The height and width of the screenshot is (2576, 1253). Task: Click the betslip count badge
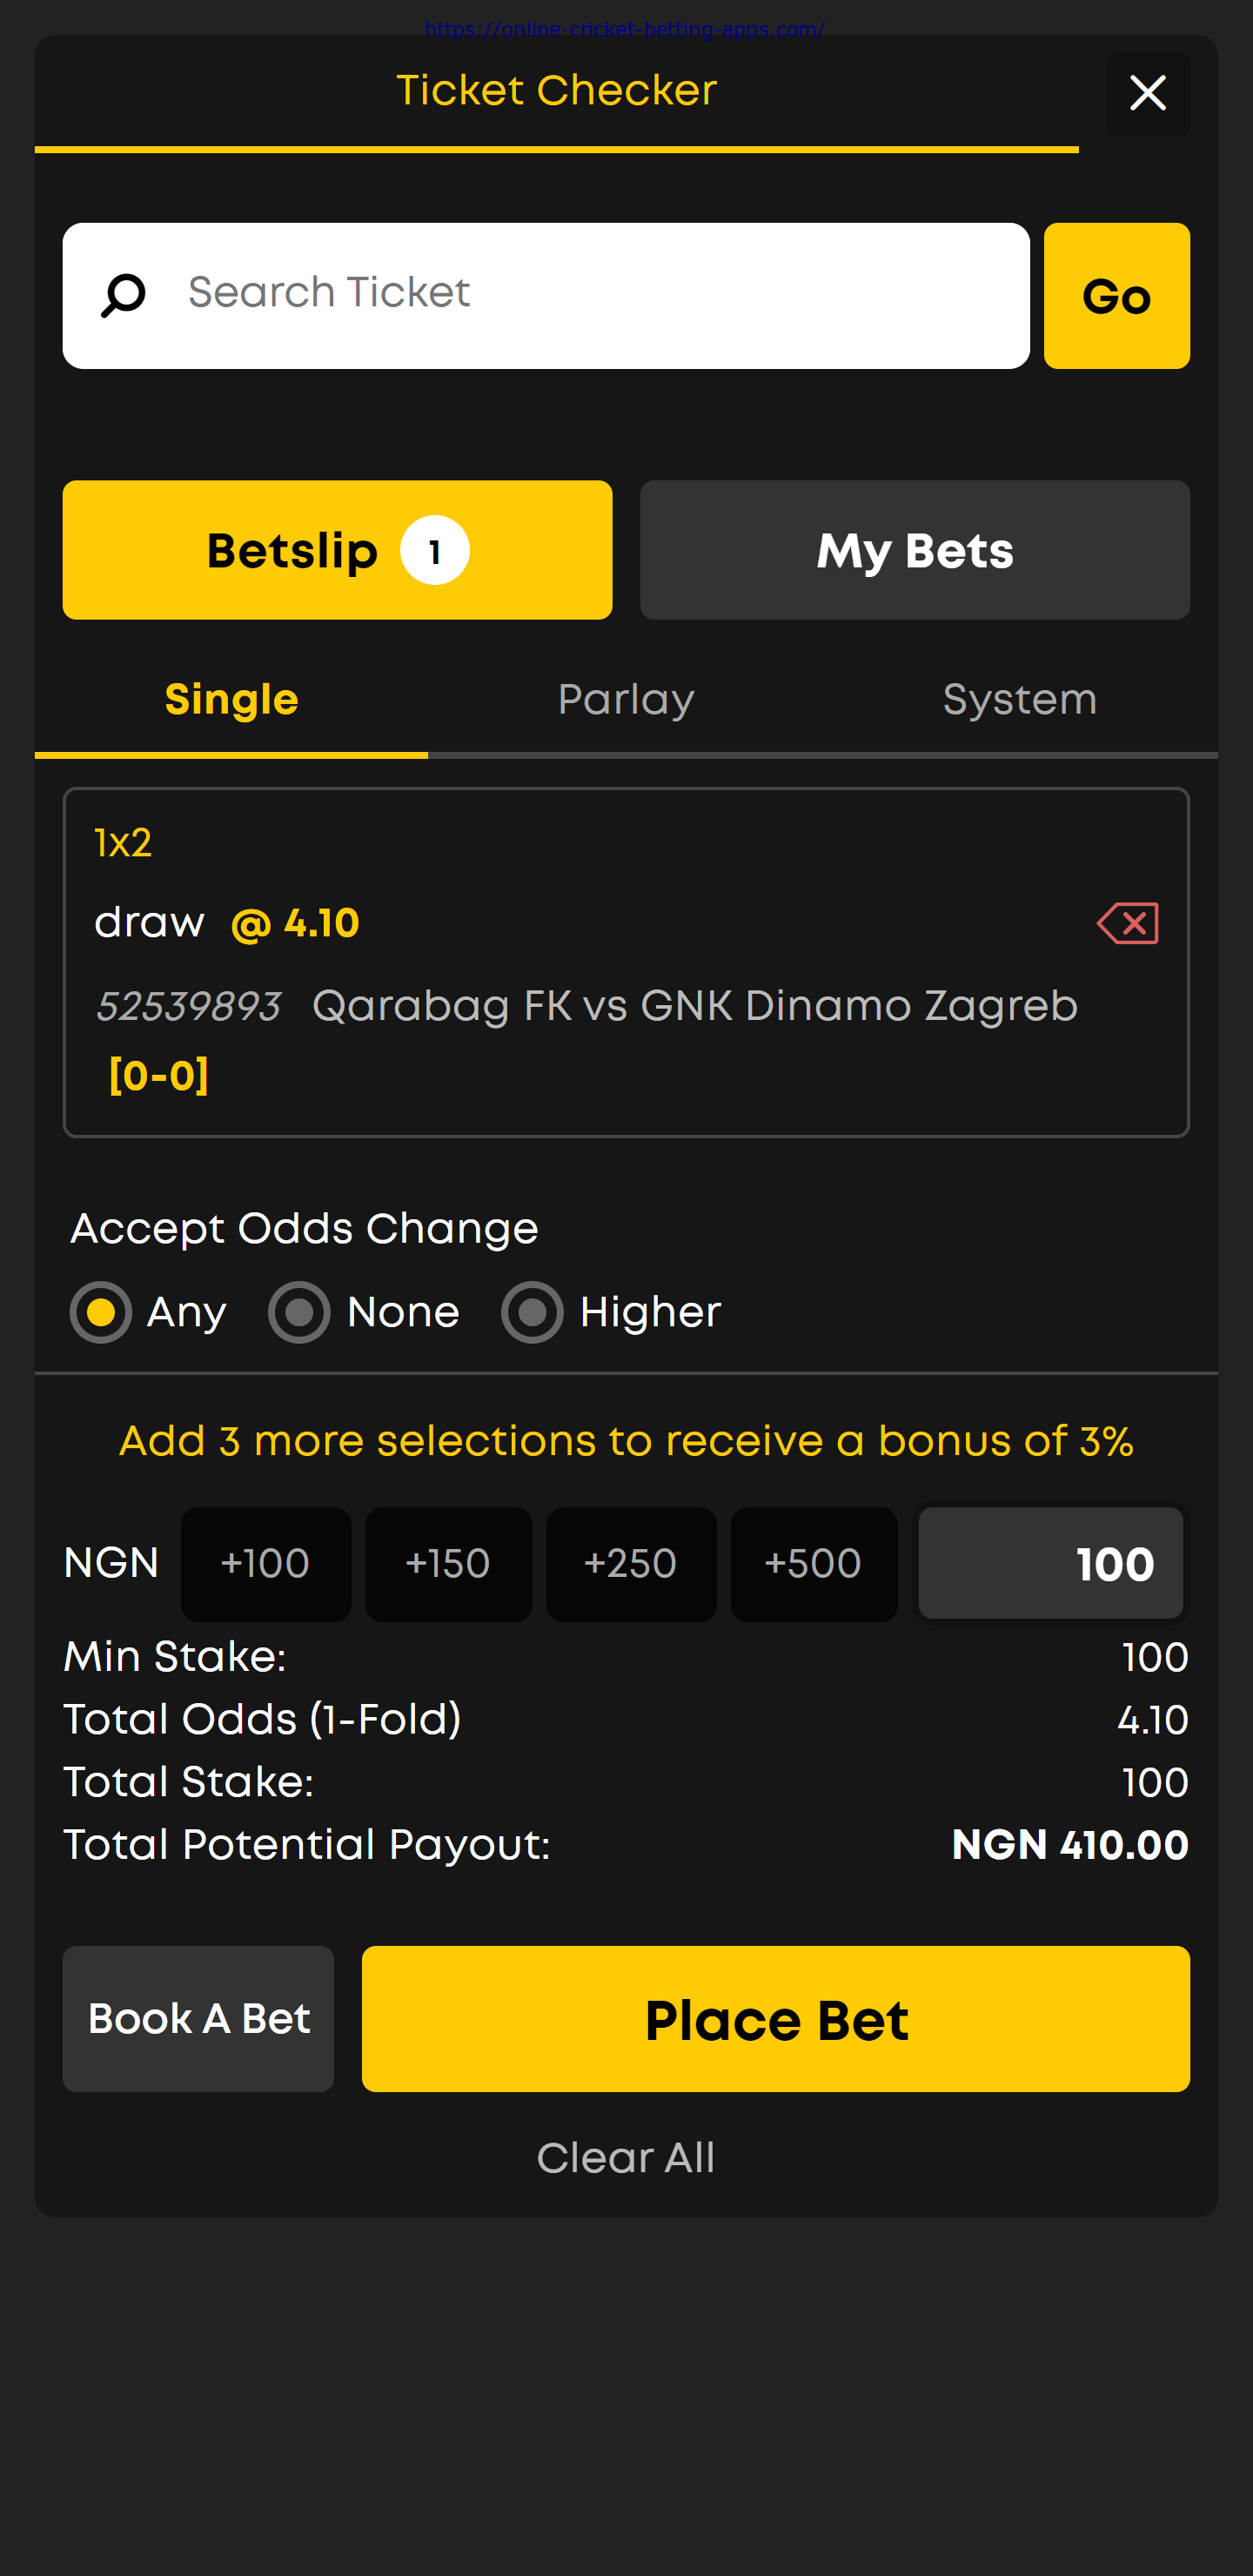coord(434,551)
